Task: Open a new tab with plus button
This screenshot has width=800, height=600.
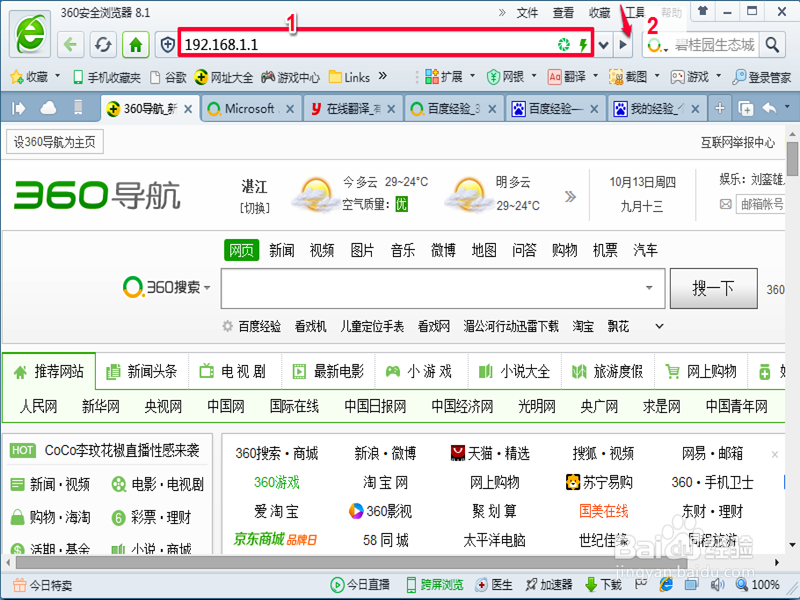Action: (x=719, y=108)
